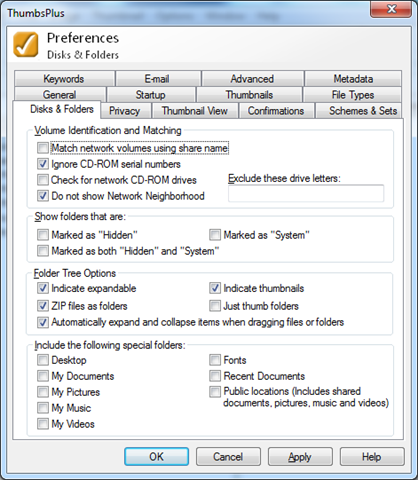
Task: Select the General tab
Action: pos(60,95)
